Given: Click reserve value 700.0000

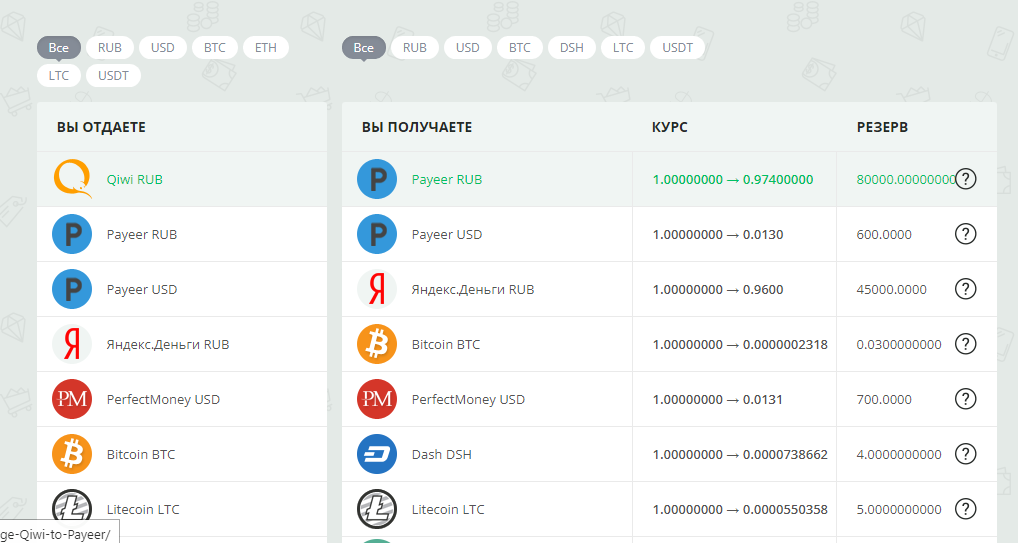Looking at the screenshot, I should (884, 399).
